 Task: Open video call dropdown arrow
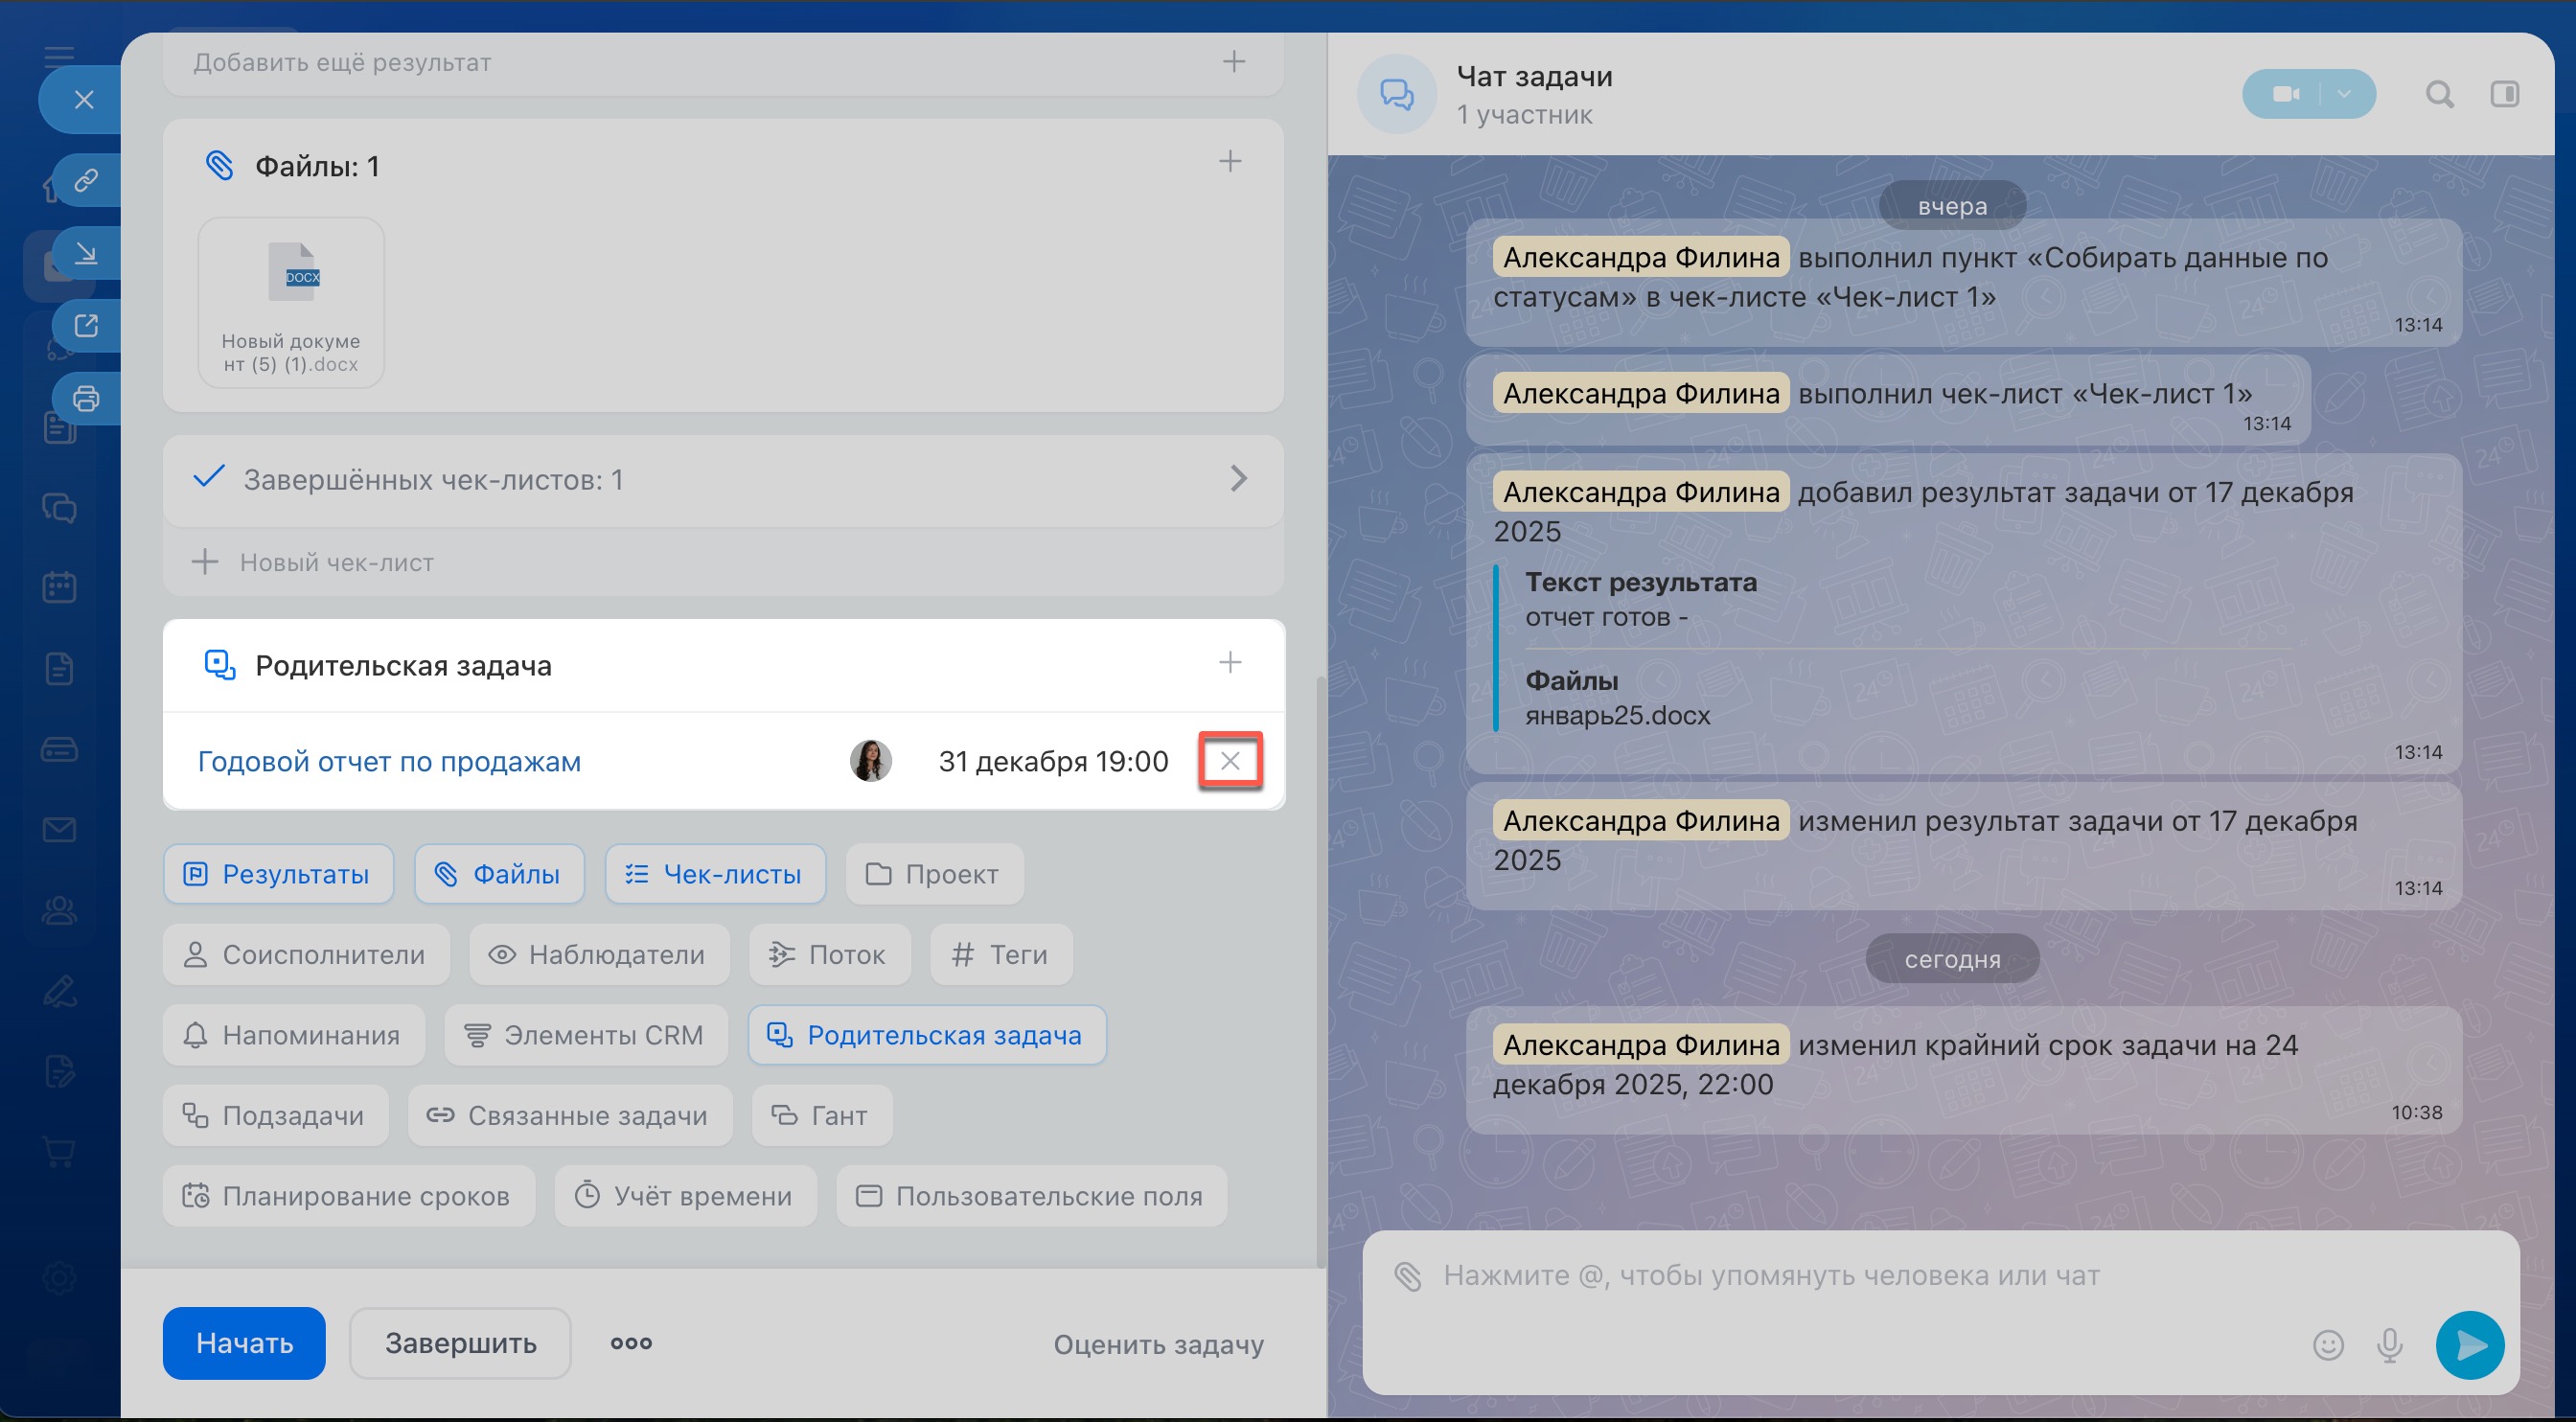point(2344,94)
